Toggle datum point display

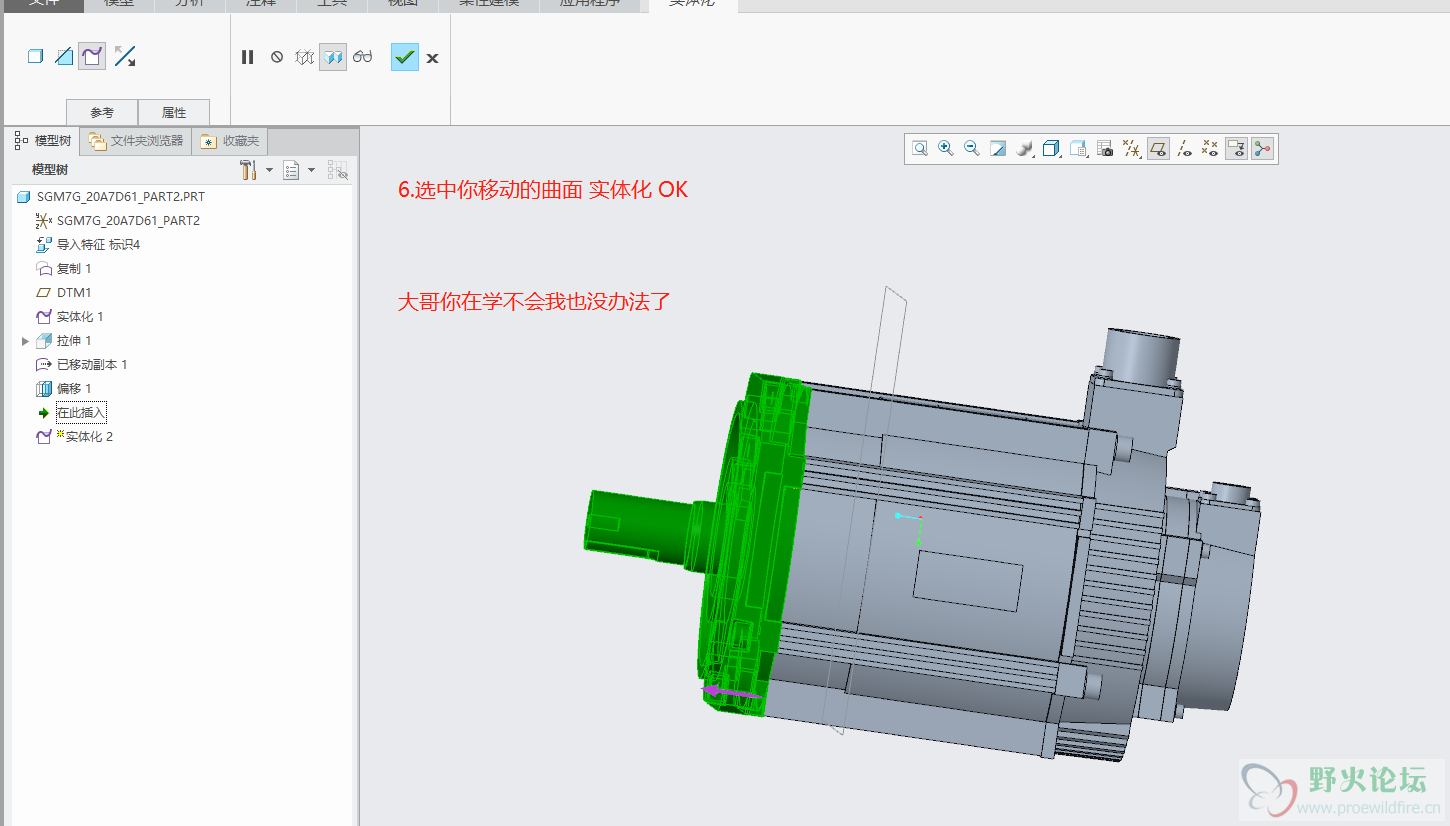click(x=1210, y=149)
